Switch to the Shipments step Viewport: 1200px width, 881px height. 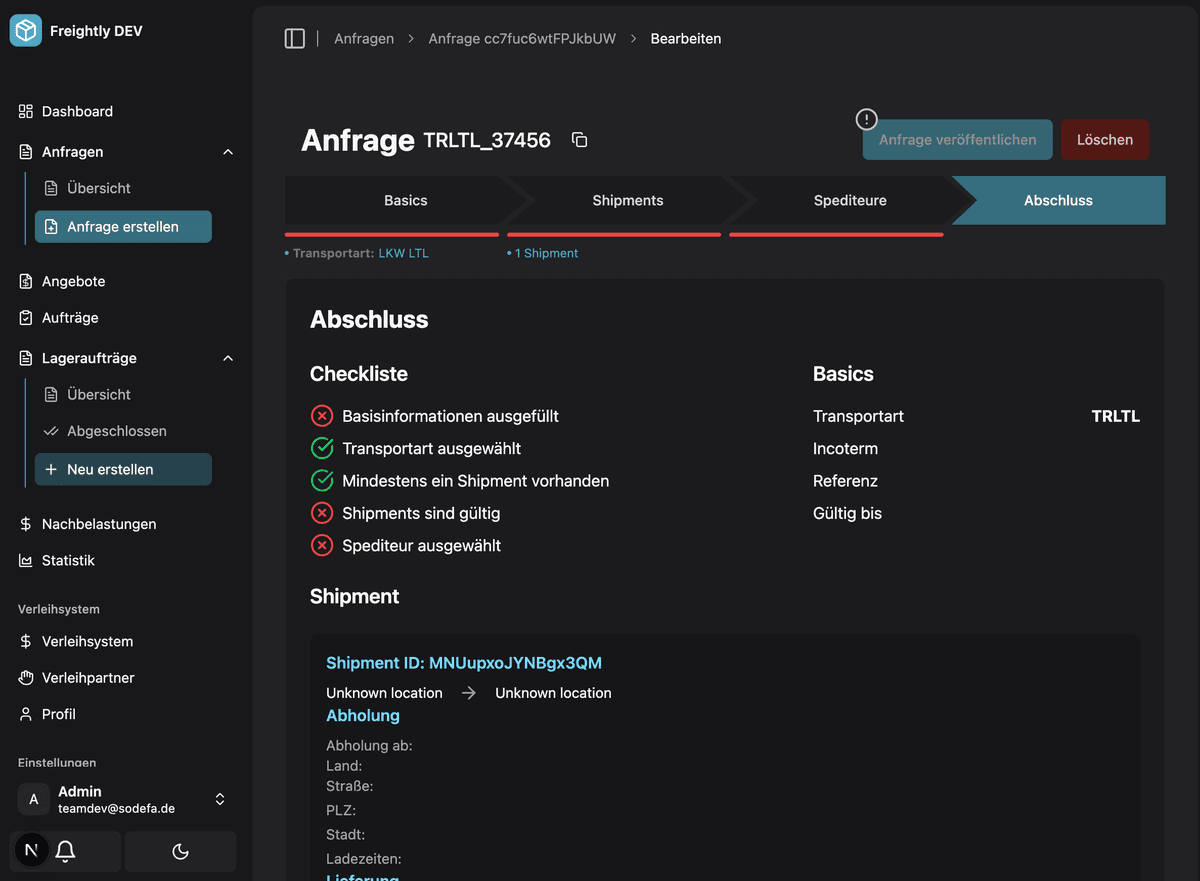(x=627, y=201)
